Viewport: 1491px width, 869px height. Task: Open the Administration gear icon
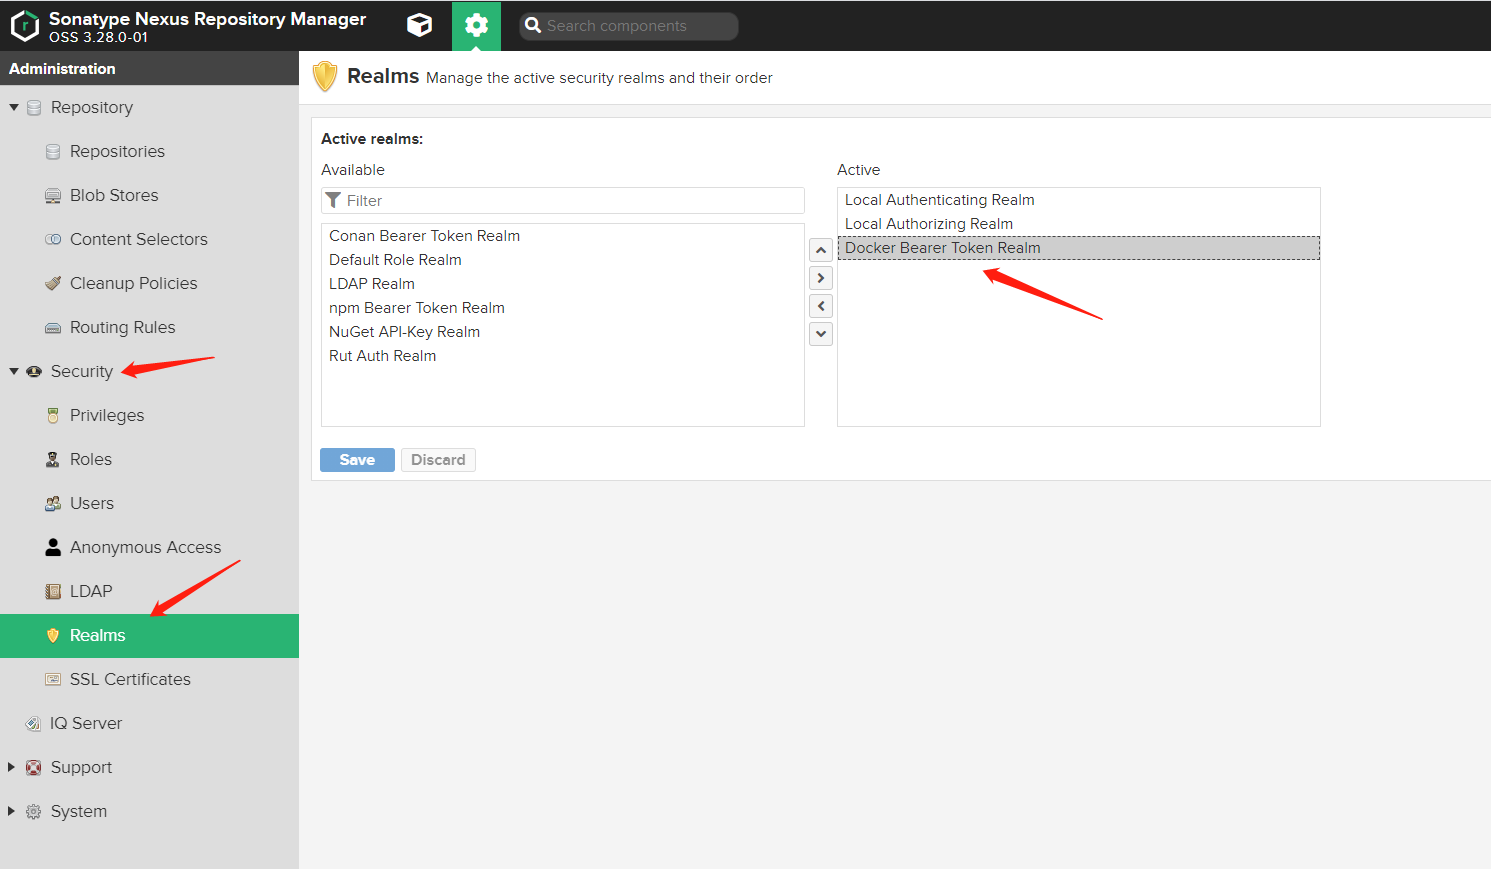(x=477, y=25)
